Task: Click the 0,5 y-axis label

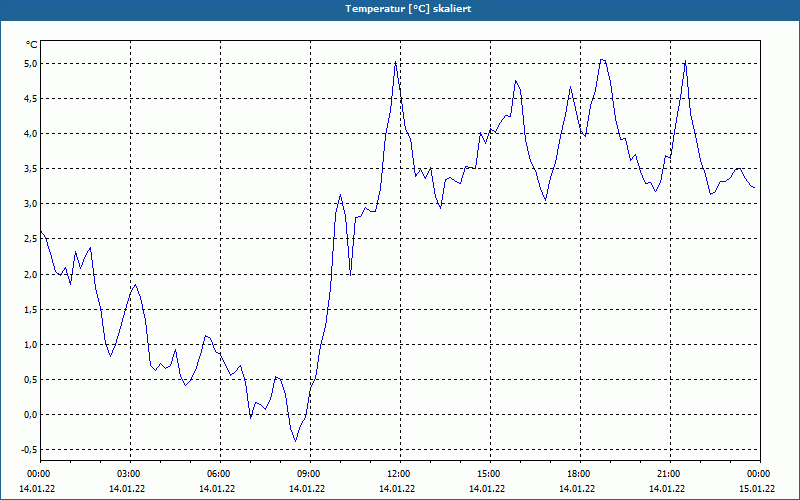Action: pos(31,380)
